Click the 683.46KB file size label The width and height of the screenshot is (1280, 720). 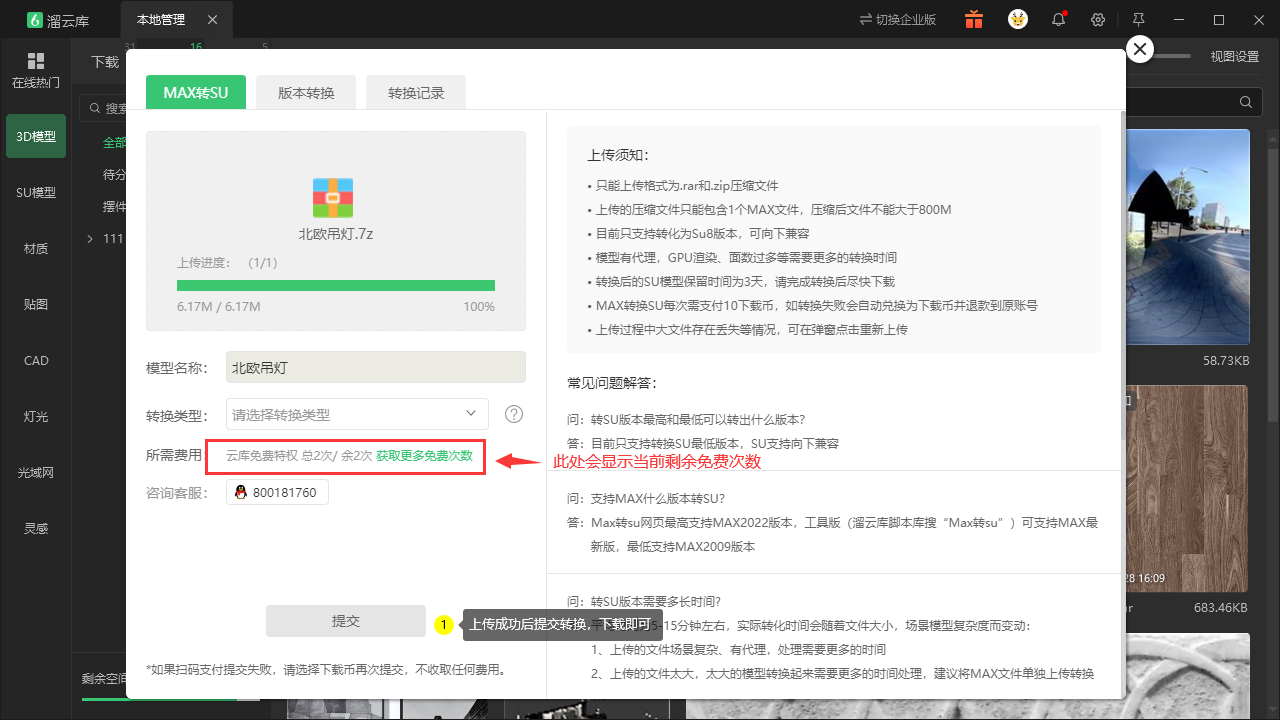tap(1221, 607)
